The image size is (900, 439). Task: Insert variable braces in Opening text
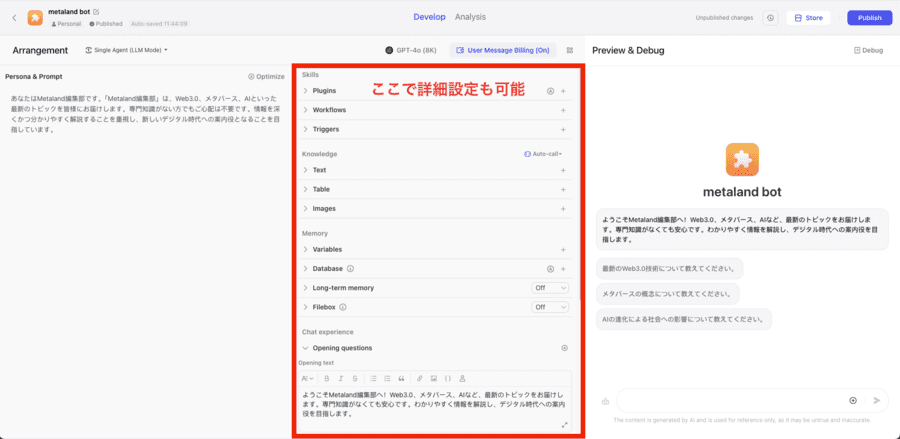point(448,378)
